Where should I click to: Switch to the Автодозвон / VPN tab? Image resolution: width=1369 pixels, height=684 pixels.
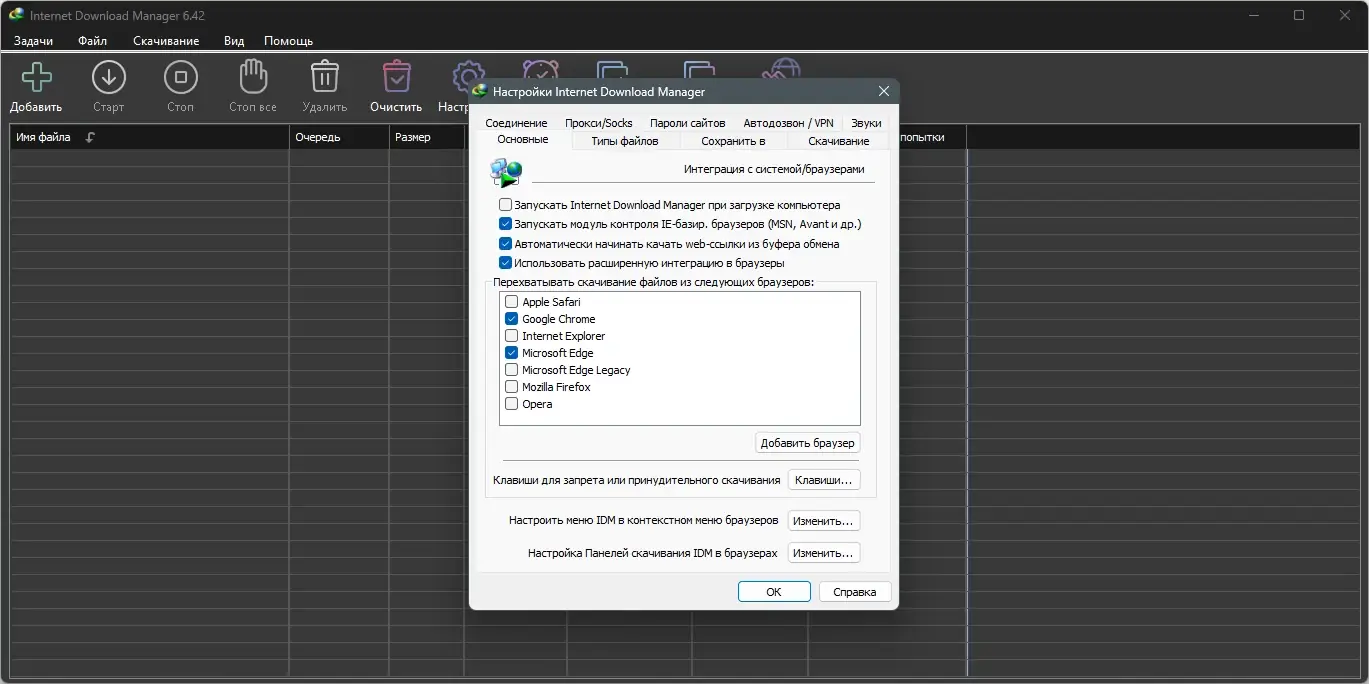pos(788,123)
